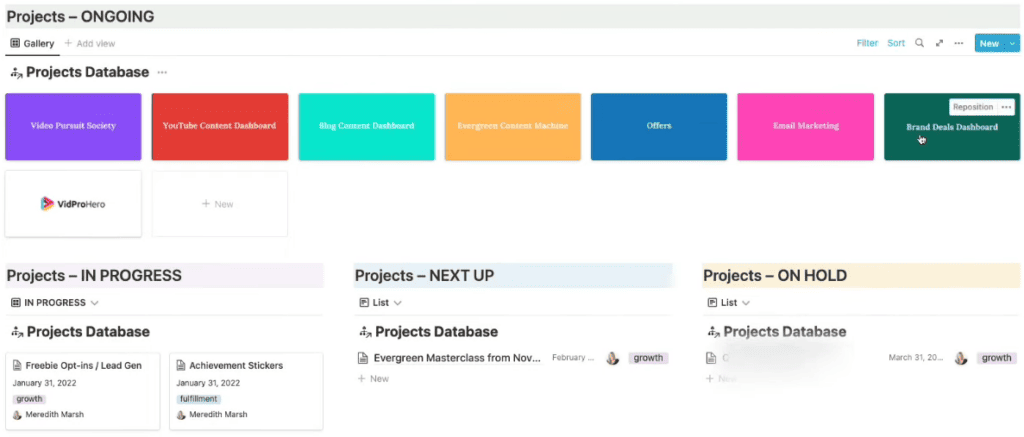Viewport: 1024px width, 437px height.
Task: Click the gallery grid icon on Gallery tab
Action: [16, 43]
